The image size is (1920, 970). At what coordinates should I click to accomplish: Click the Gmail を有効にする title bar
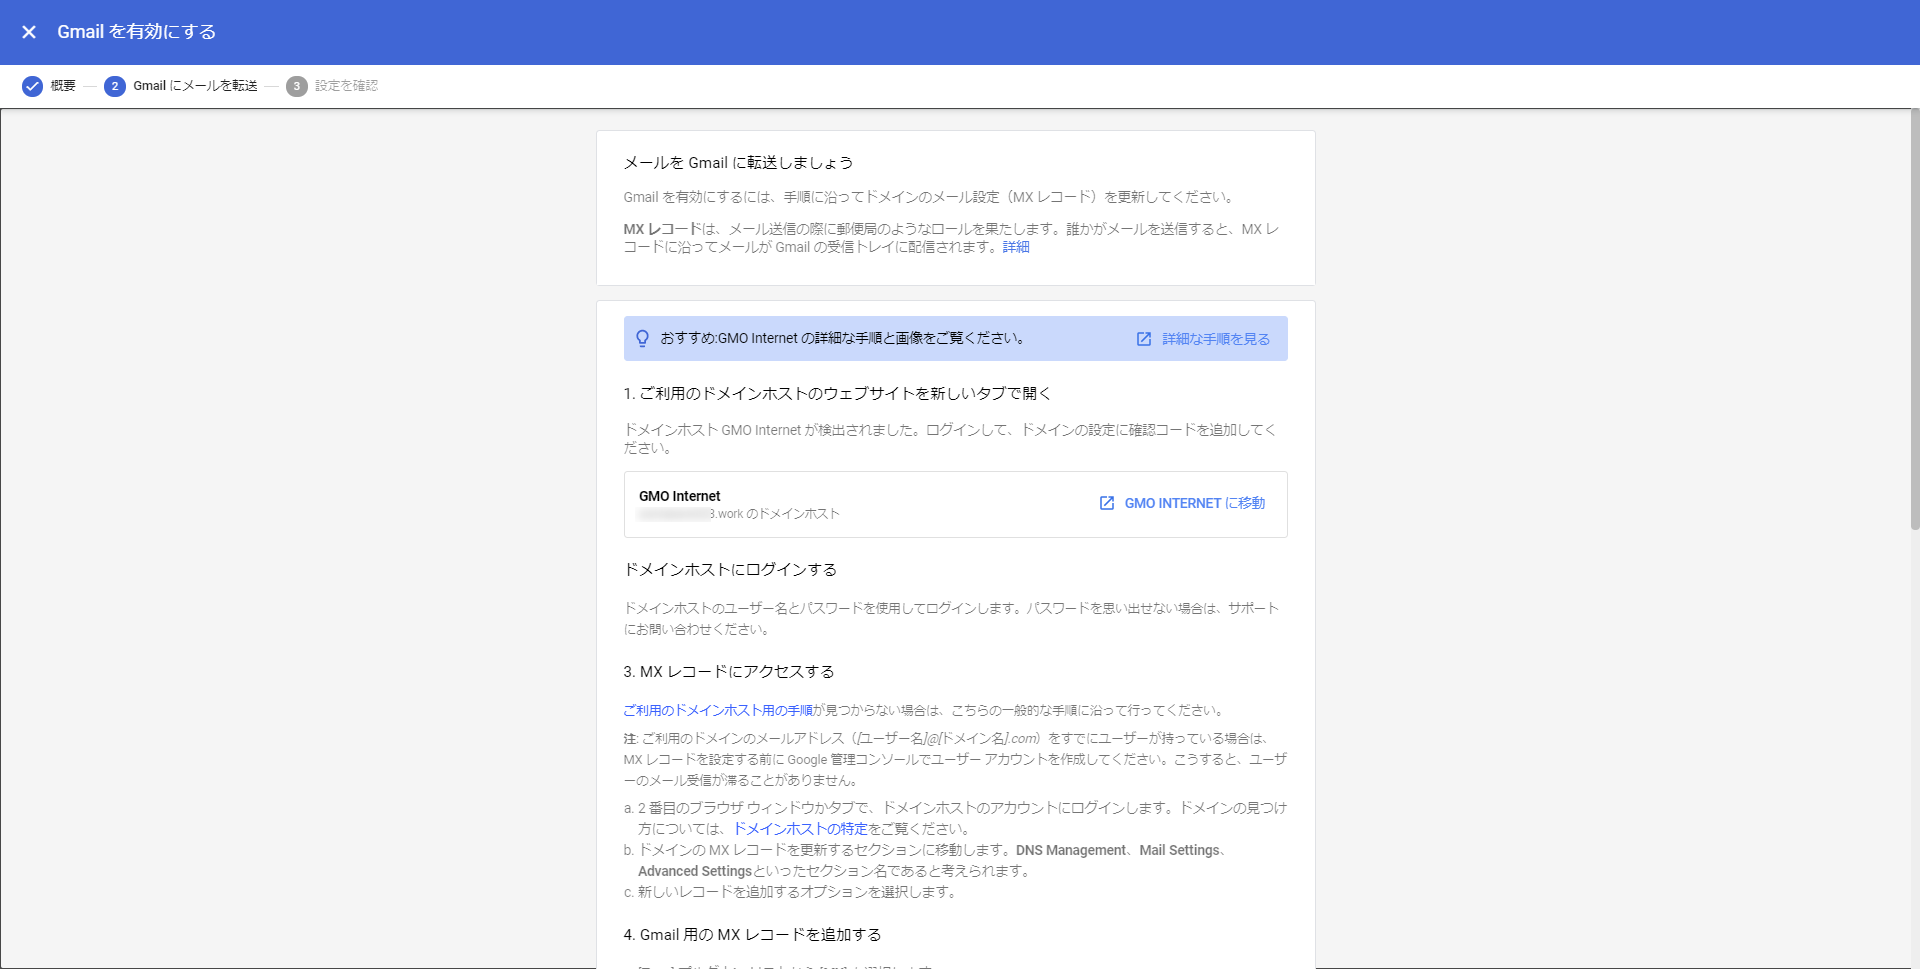coord(137,32)
